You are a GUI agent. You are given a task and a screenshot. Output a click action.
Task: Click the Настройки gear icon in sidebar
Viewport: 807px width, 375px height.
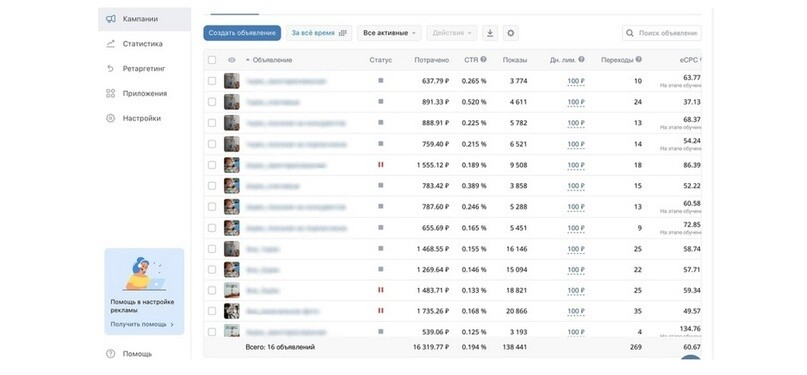point(111,118)
